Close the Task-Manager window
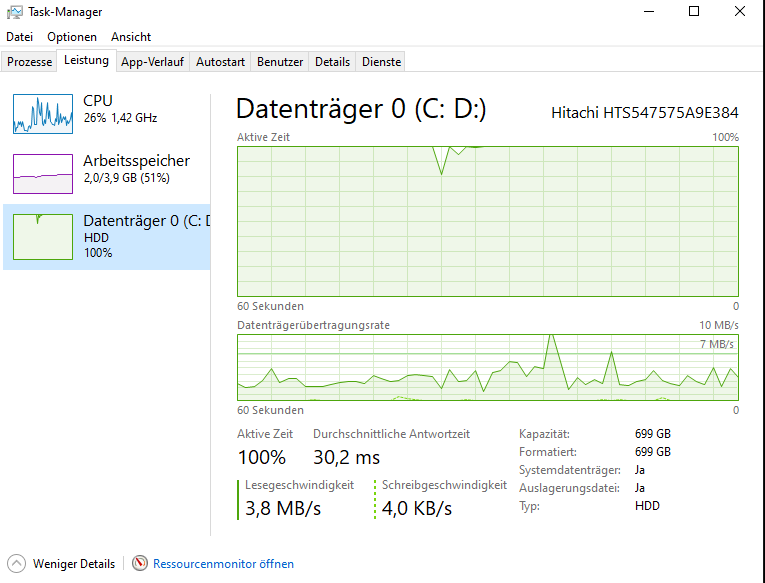Image resolution: width=765 pixels, height=583 pixels. (x=740, y=11)
